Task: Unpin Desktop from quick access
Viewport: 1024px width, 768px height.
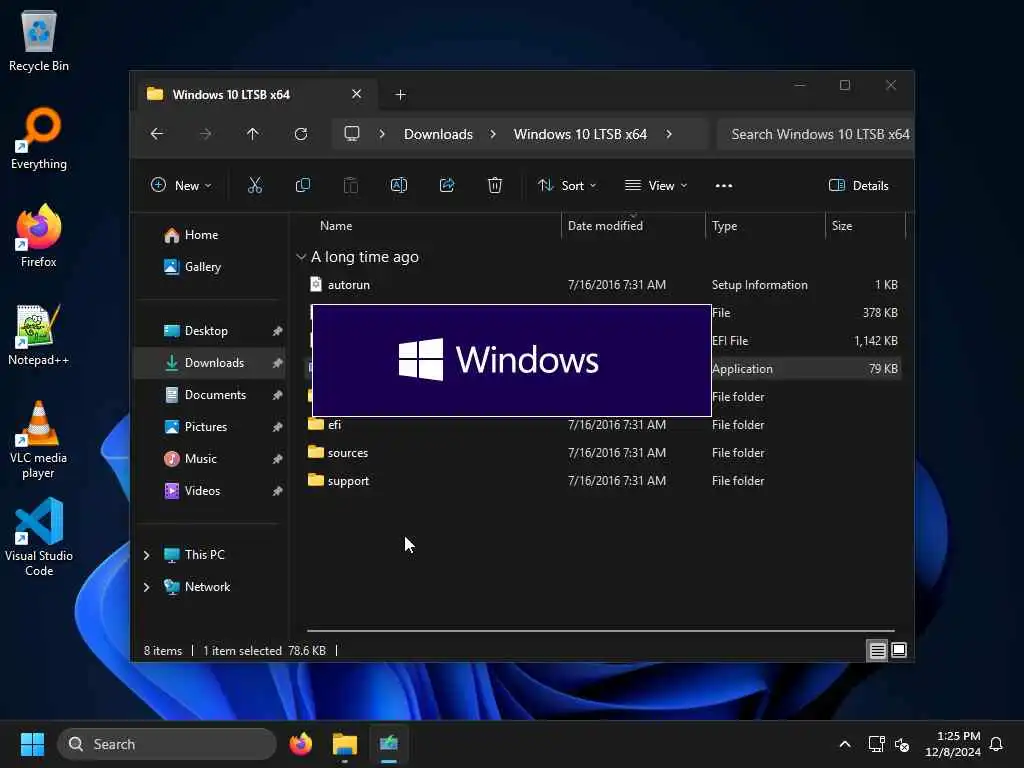Action: coord(278,331)
